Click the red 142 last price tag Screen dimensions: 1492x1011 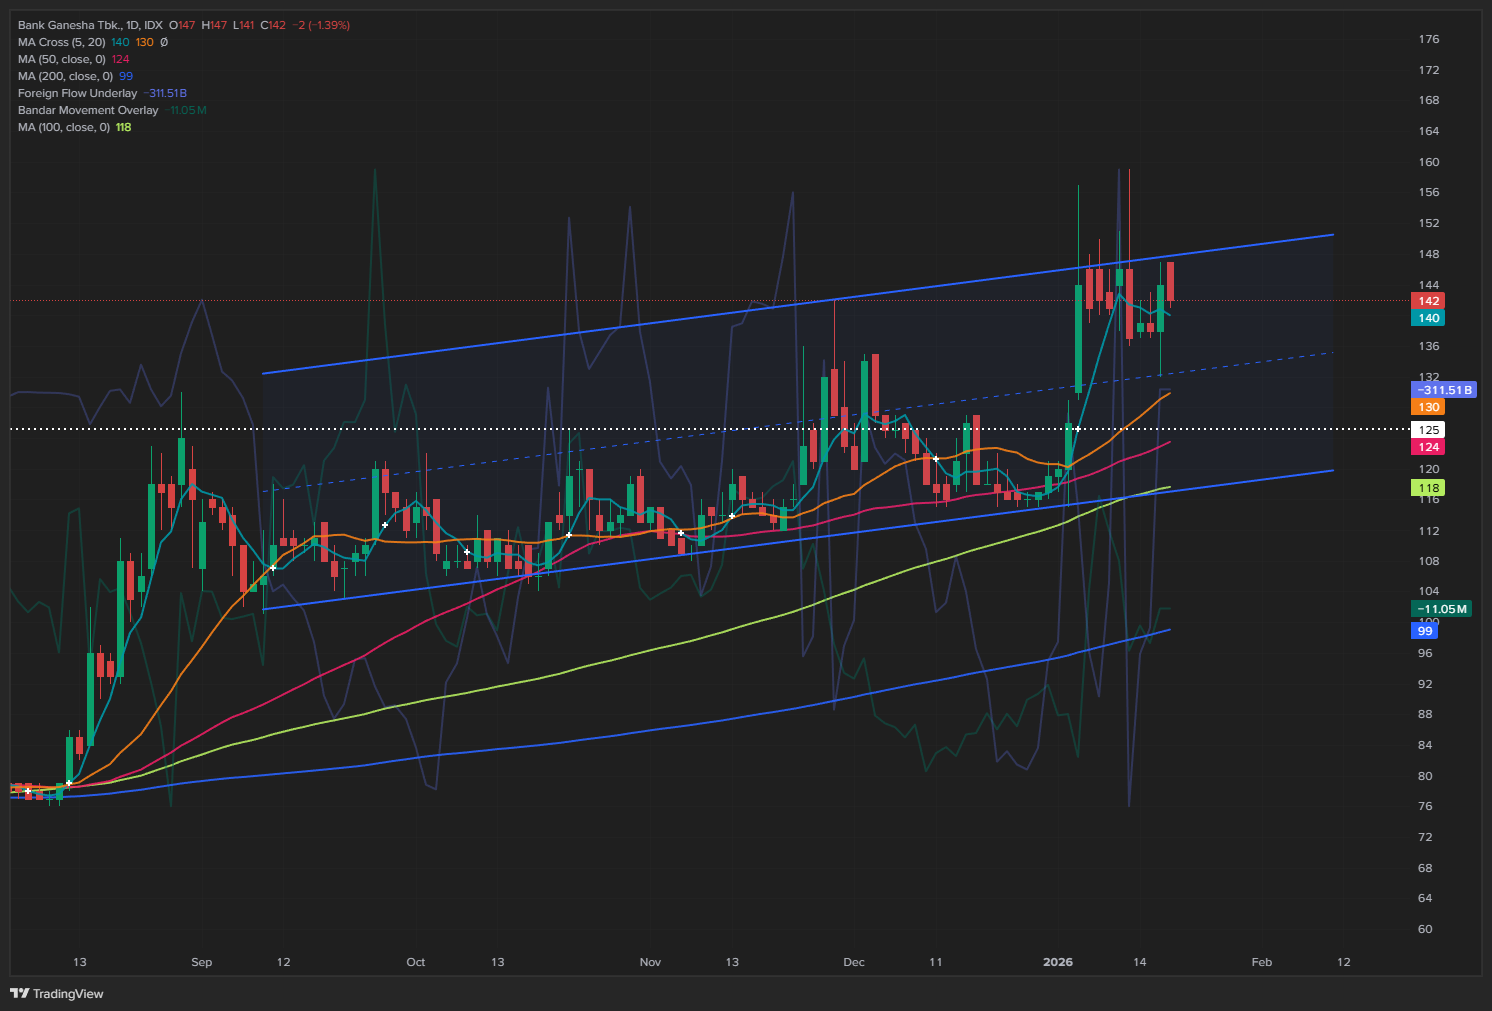(1428, 301)
